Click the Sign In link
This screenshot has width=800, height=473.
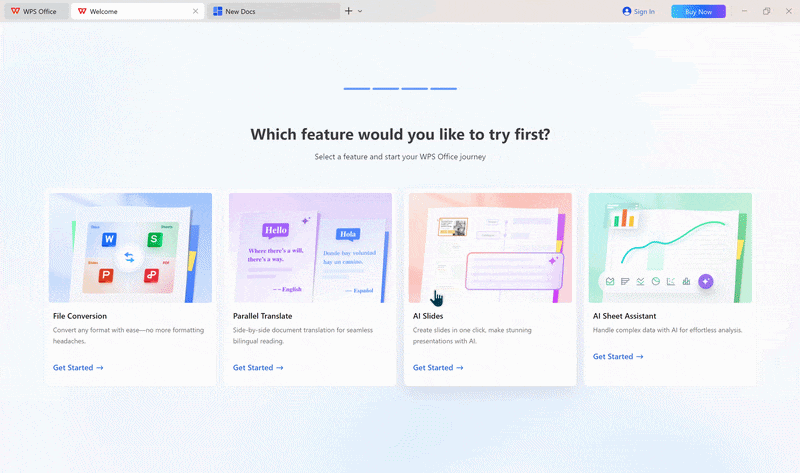pos(644,12)
